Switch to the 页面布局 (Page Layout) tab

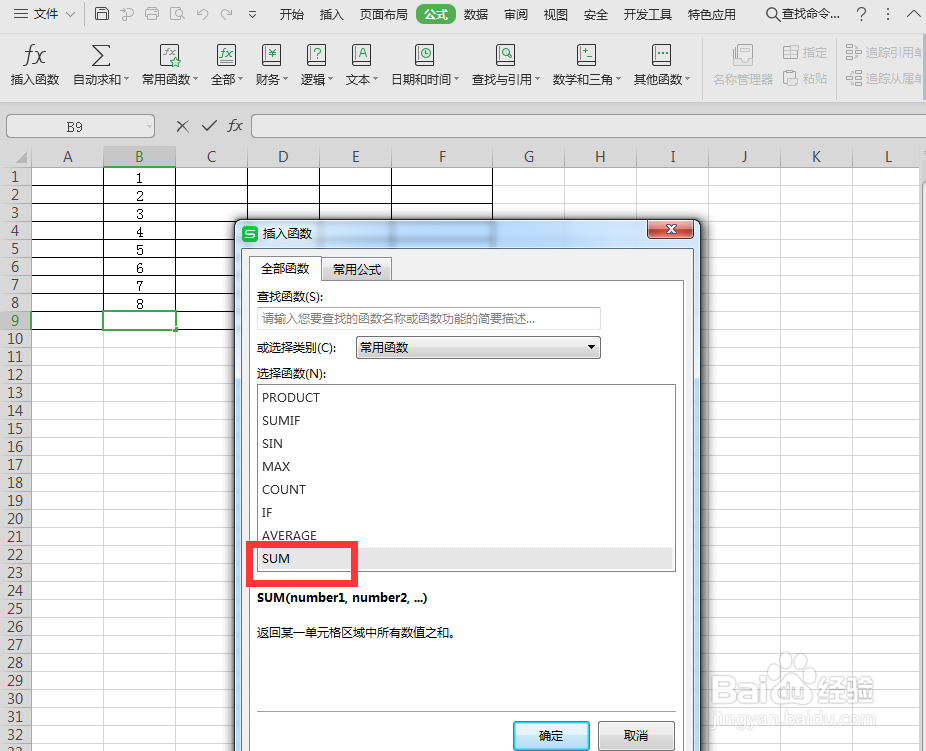click(x=383, y=14)
